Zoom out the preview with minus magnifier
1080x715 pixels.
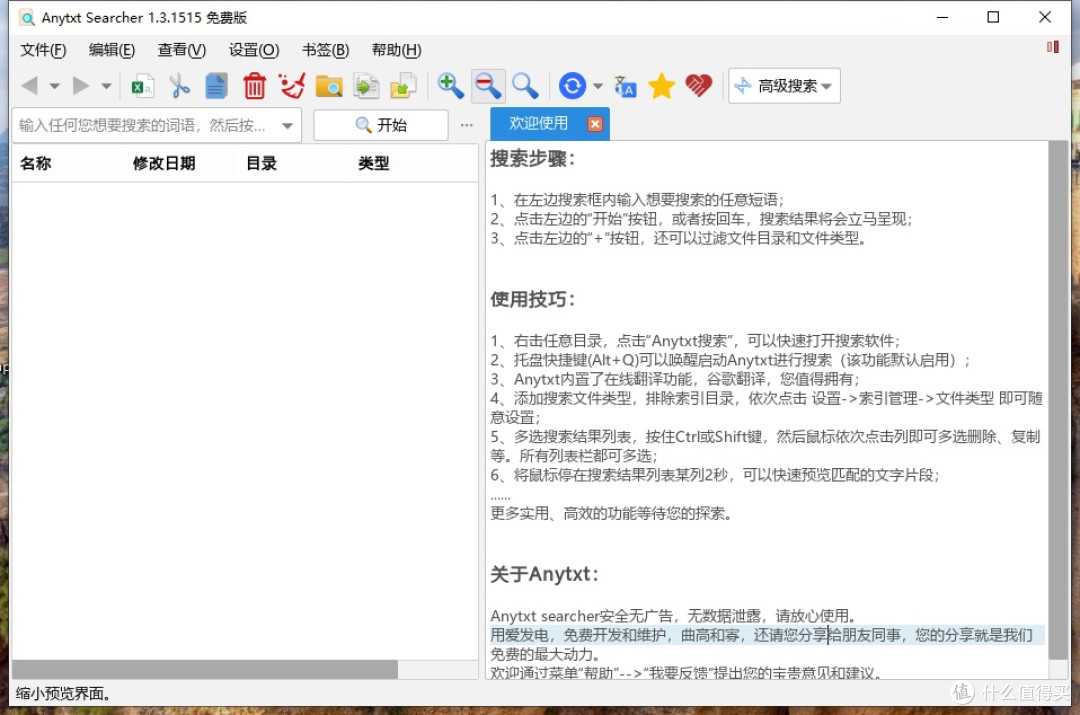coord(488,86)
